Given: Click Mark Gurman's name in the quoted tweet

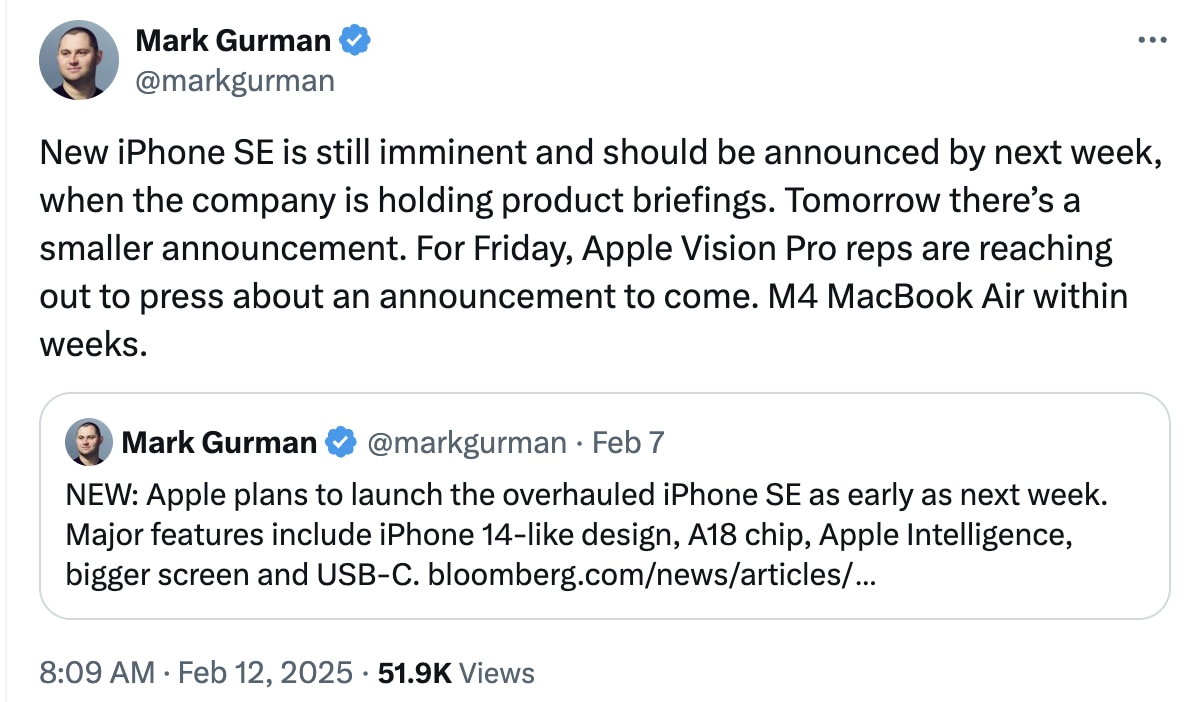Looking at the screenshot, I should (221, 441).
